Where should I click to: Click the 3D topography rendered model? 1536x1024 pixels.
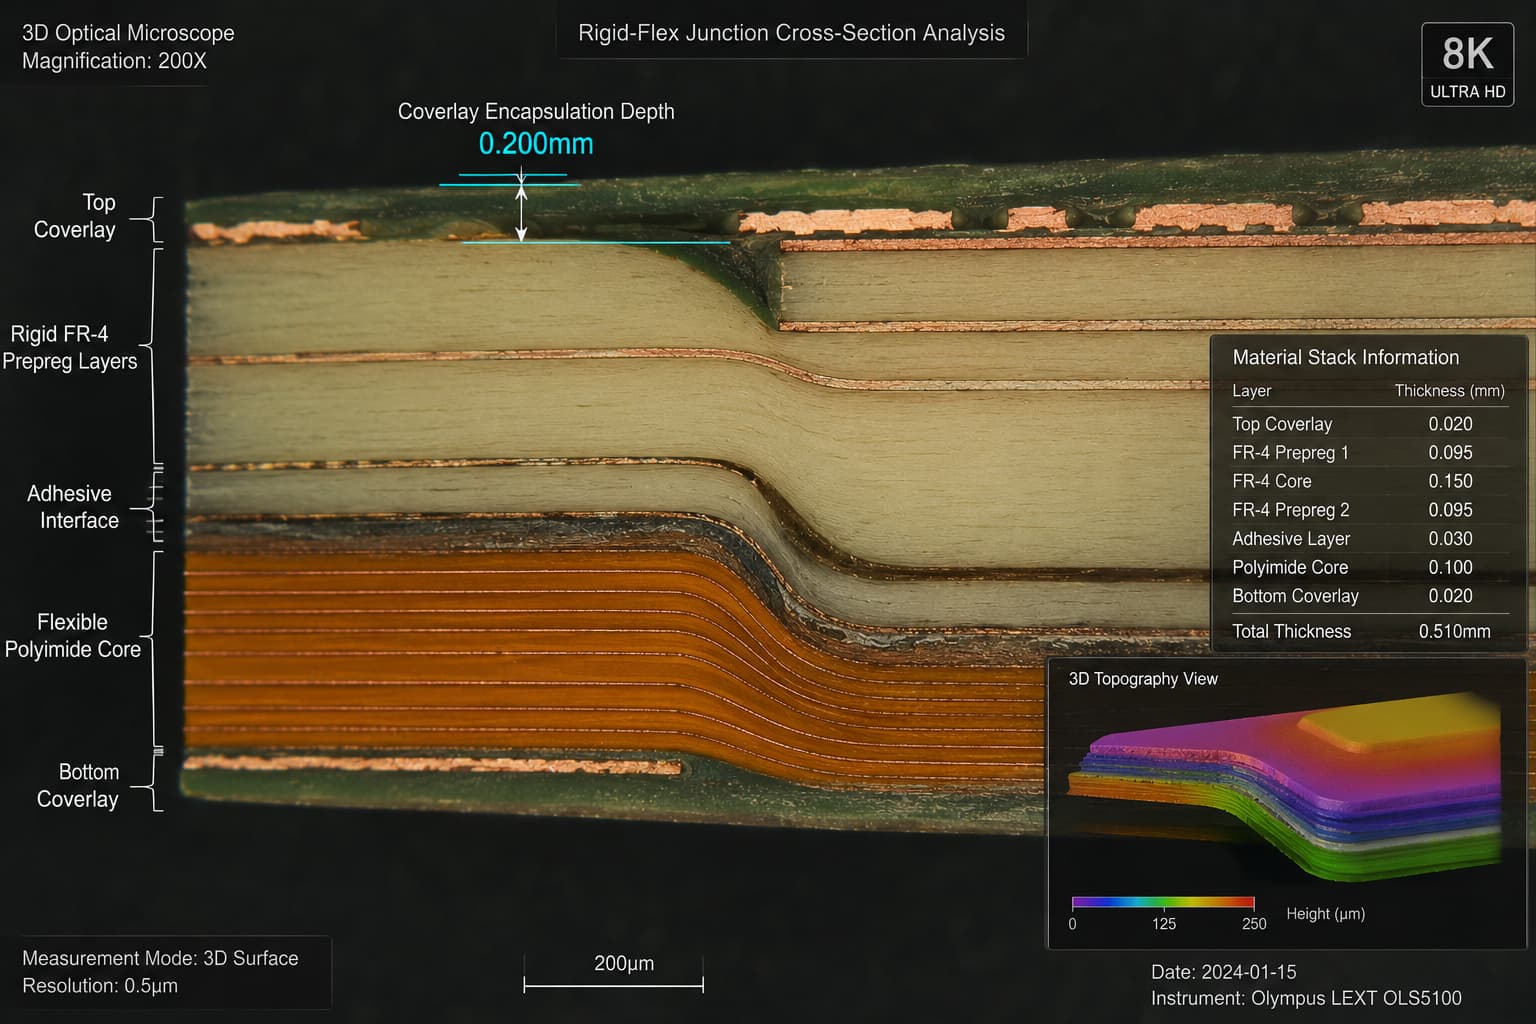point(1285,788)
